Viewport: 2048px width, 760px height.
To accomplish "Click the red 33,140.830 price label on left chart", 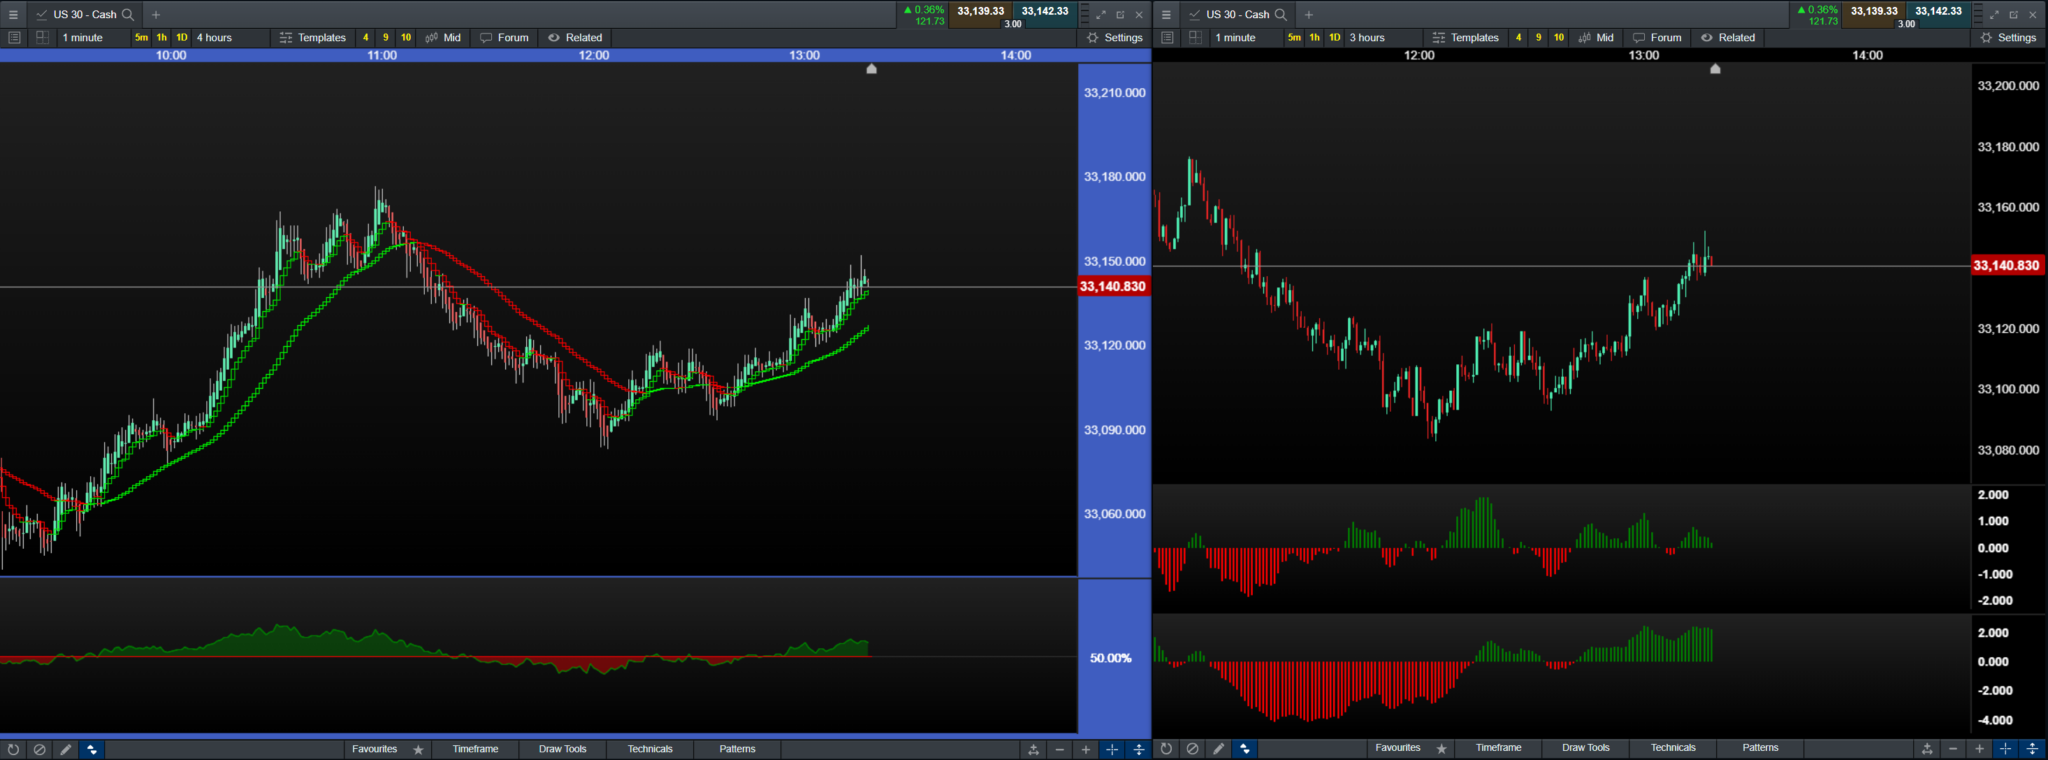I will (x=1113, y=287).
